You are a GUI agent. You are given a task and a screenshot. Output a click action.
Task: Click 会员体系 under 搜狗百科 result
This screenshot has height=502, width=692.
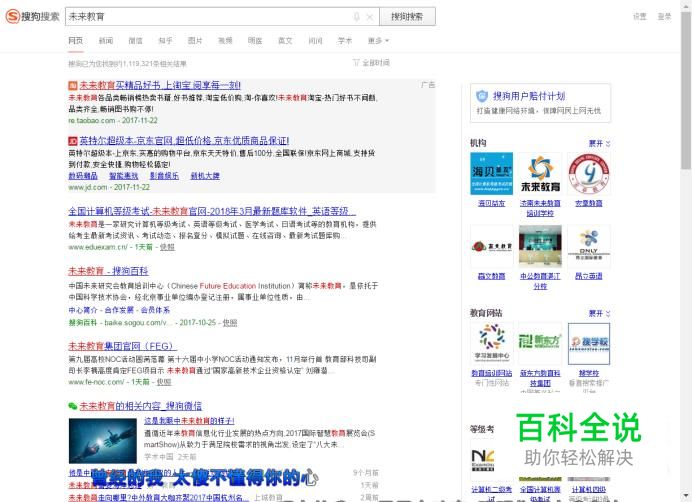click(x=155, y=310)
